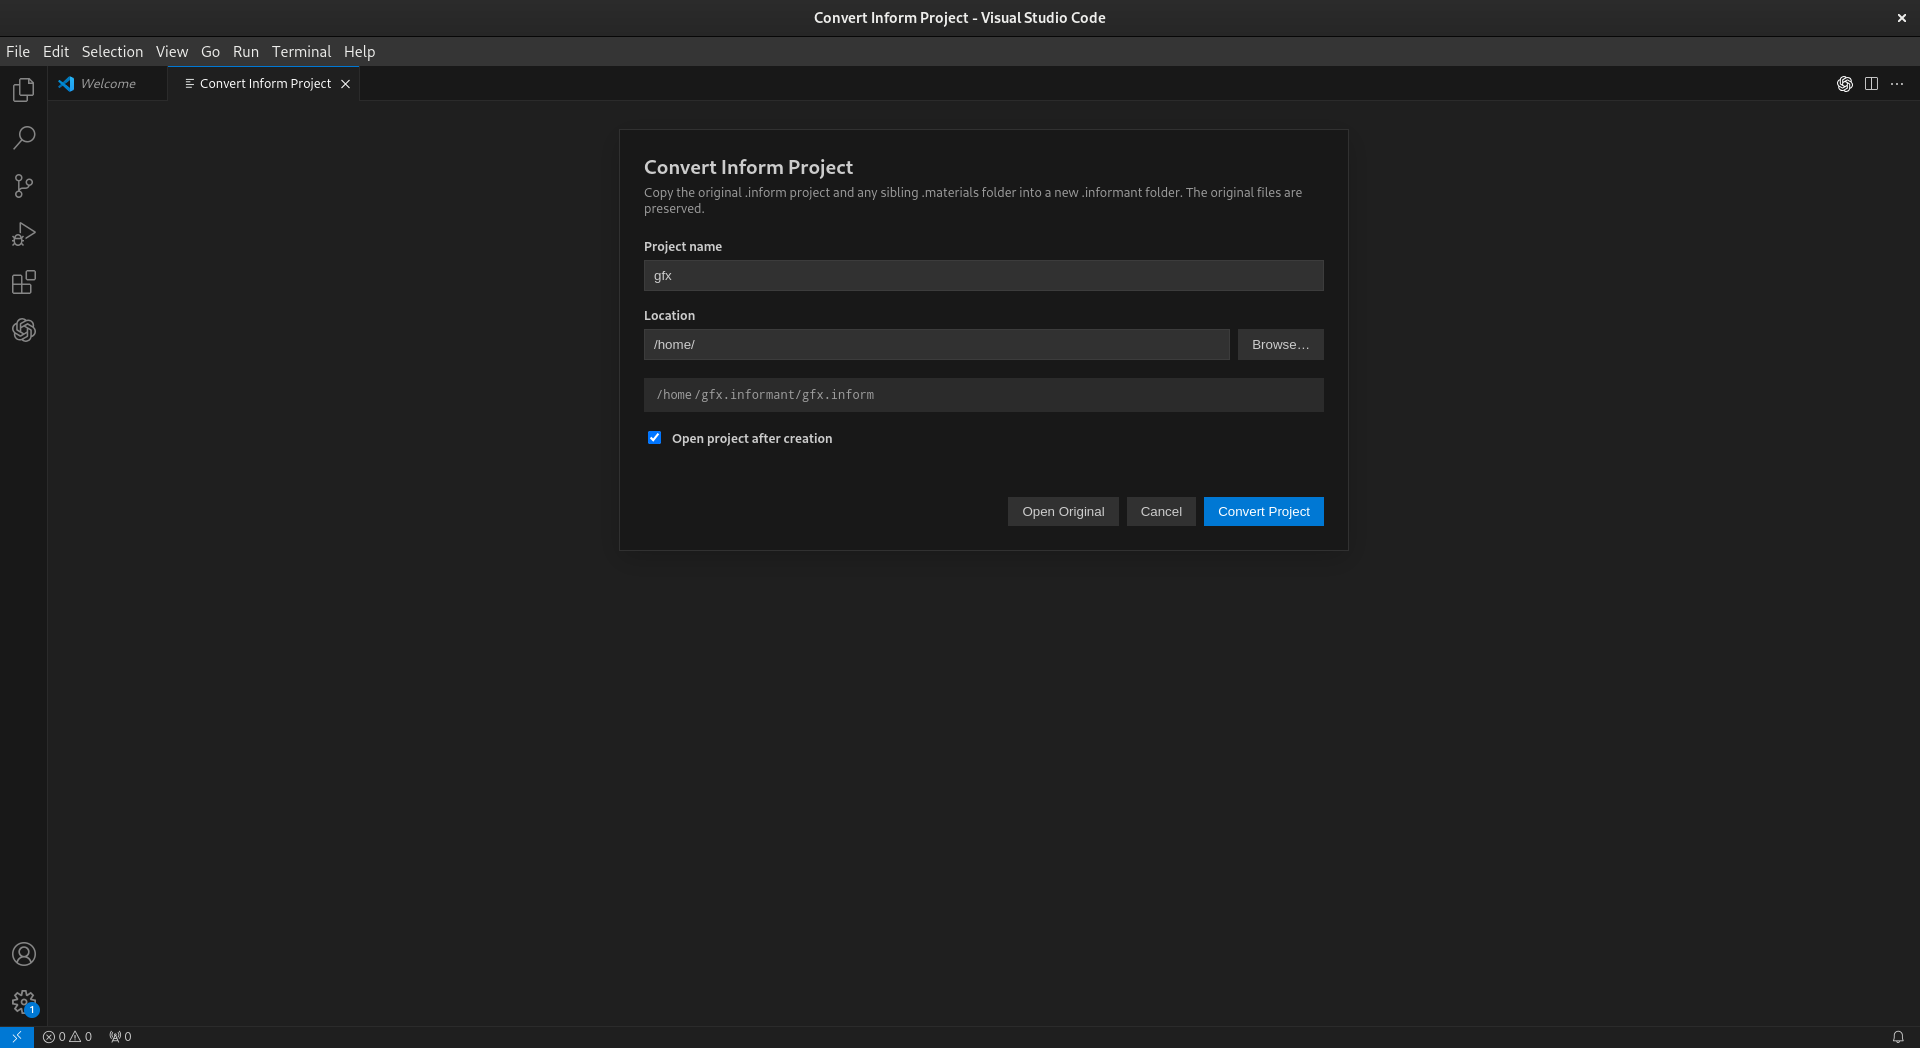Focus the Location path input field
1920x1048 pixels.
(937, 345)
